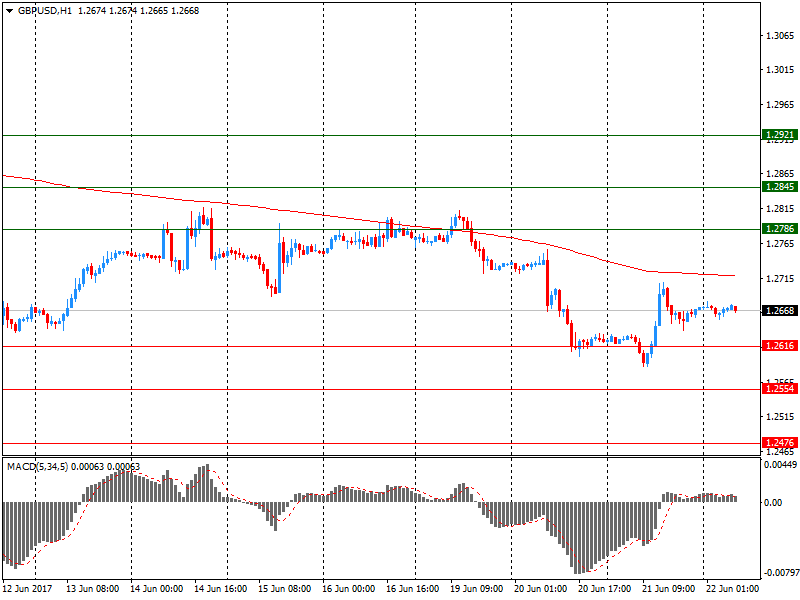Click the 1.2815 price scale value
Image resolution: width=800 pixels, height=600 pixels.
(x=780, y=209)
